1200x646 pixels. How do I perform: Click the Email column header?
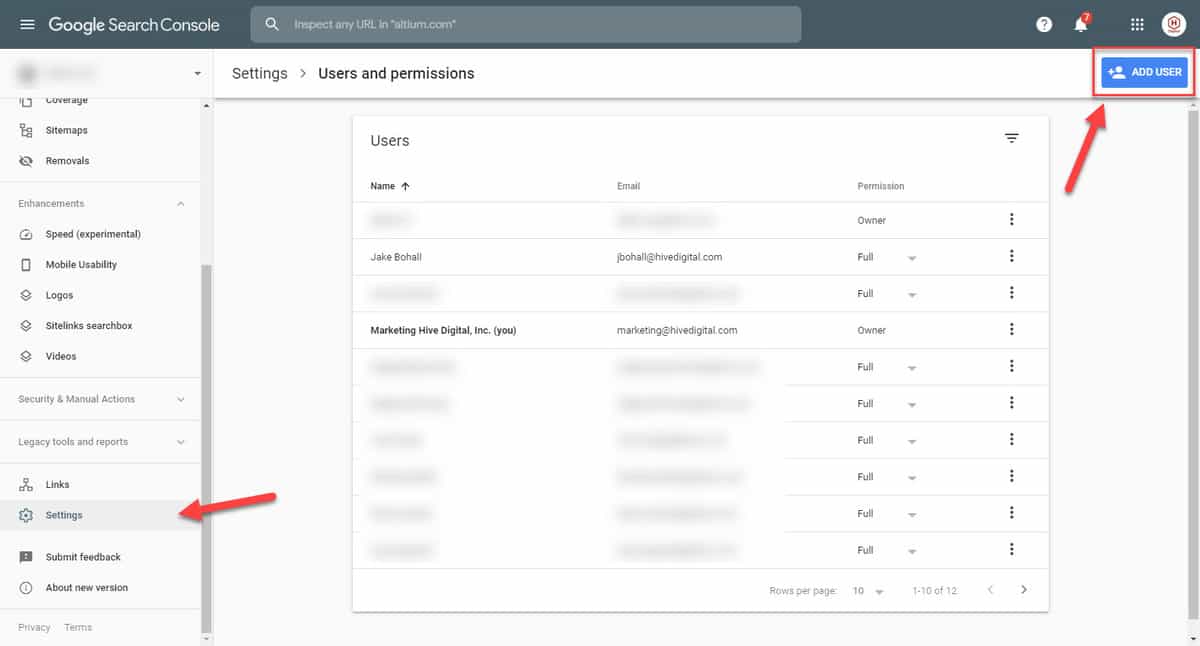click(629, 186)
